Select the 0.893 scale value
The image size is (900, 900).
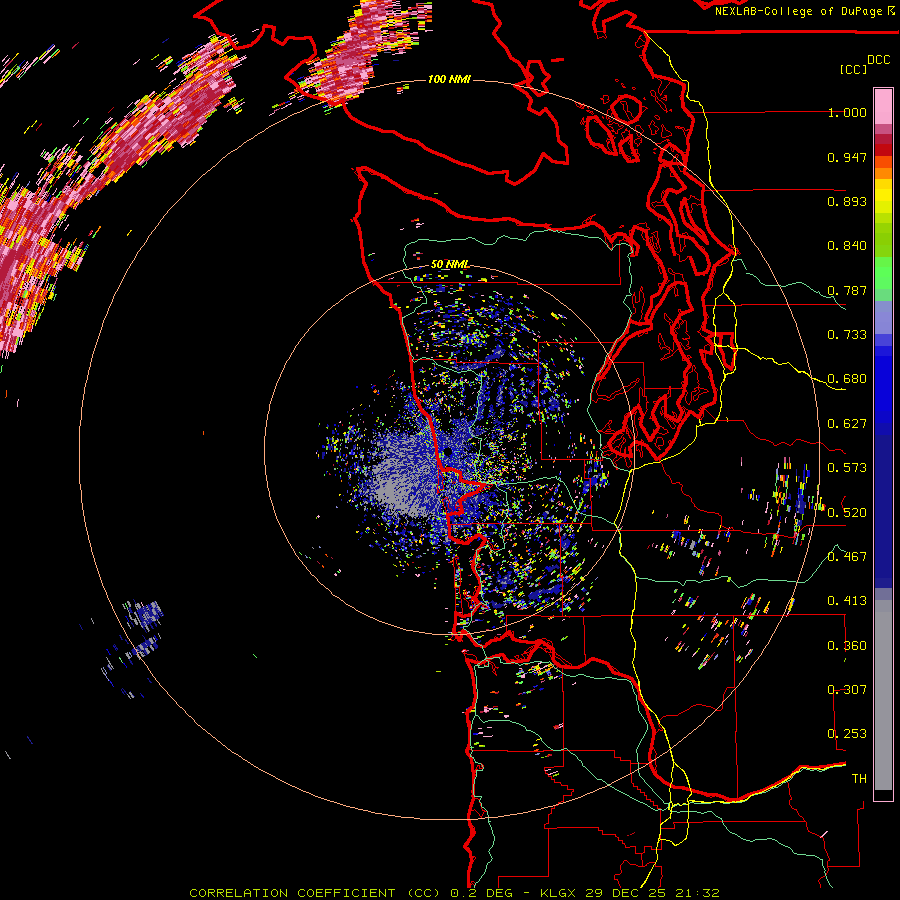pyautogui.click(x=847, y=201)
